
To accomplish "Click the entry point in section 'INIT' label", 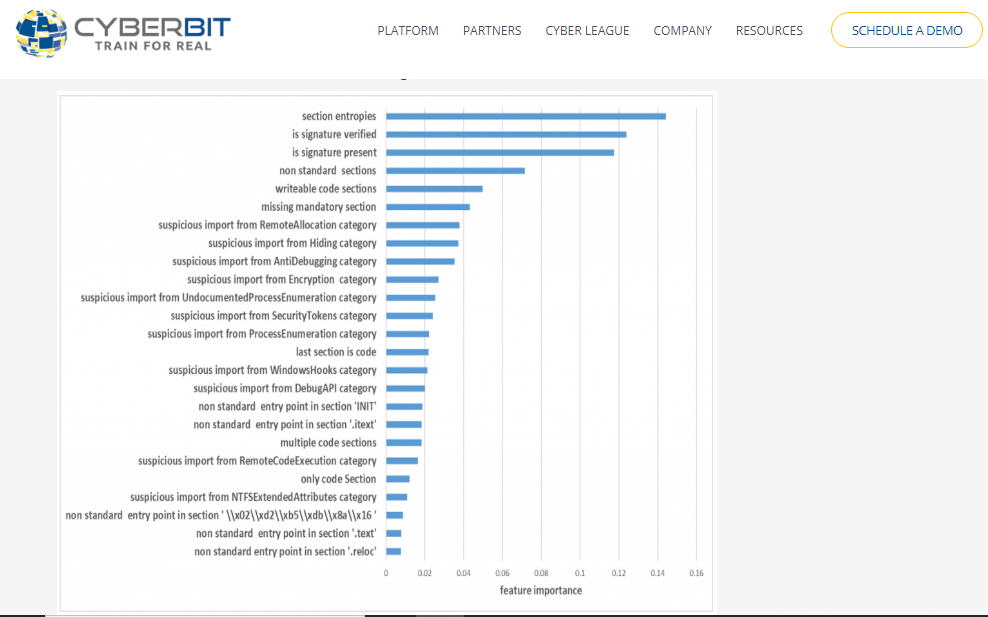I will (x=287, y=407).
